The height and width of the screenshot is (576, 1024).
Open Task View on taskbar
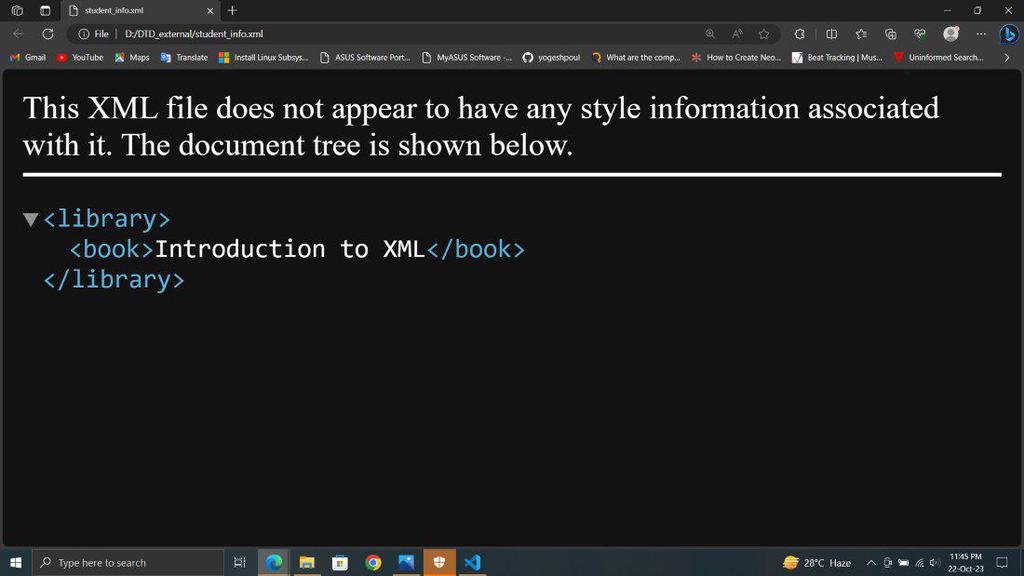(240, 562)
